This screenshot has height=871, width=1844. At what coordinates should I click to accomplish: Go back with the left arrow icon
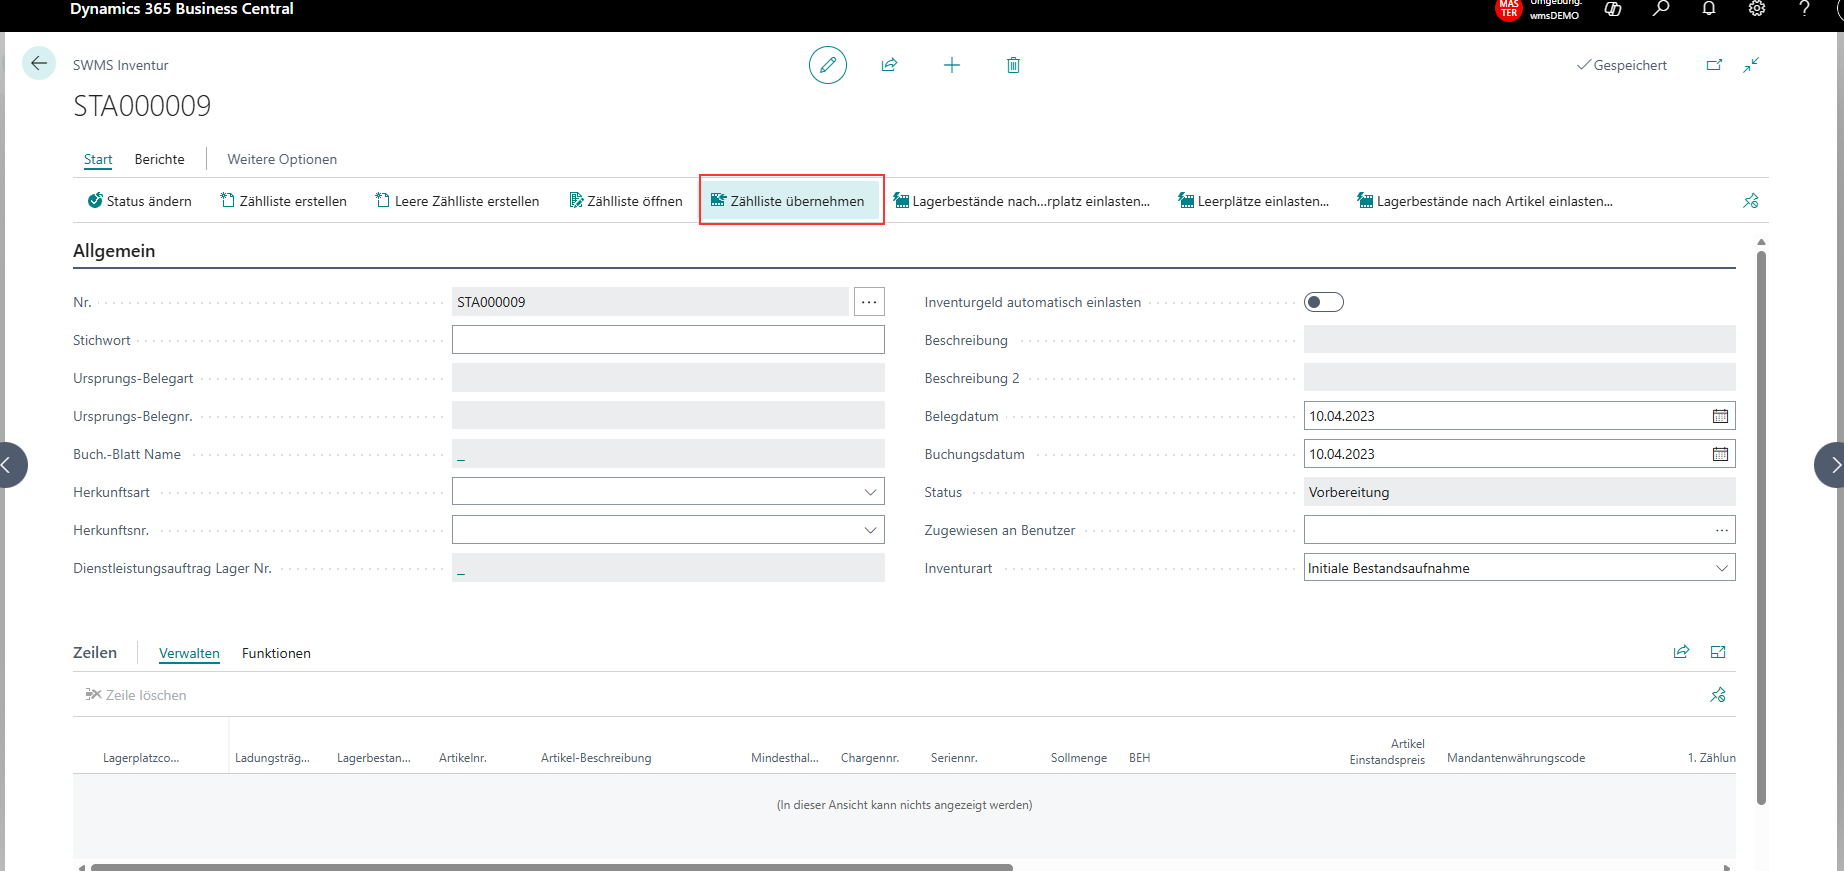tap(39, 63)
